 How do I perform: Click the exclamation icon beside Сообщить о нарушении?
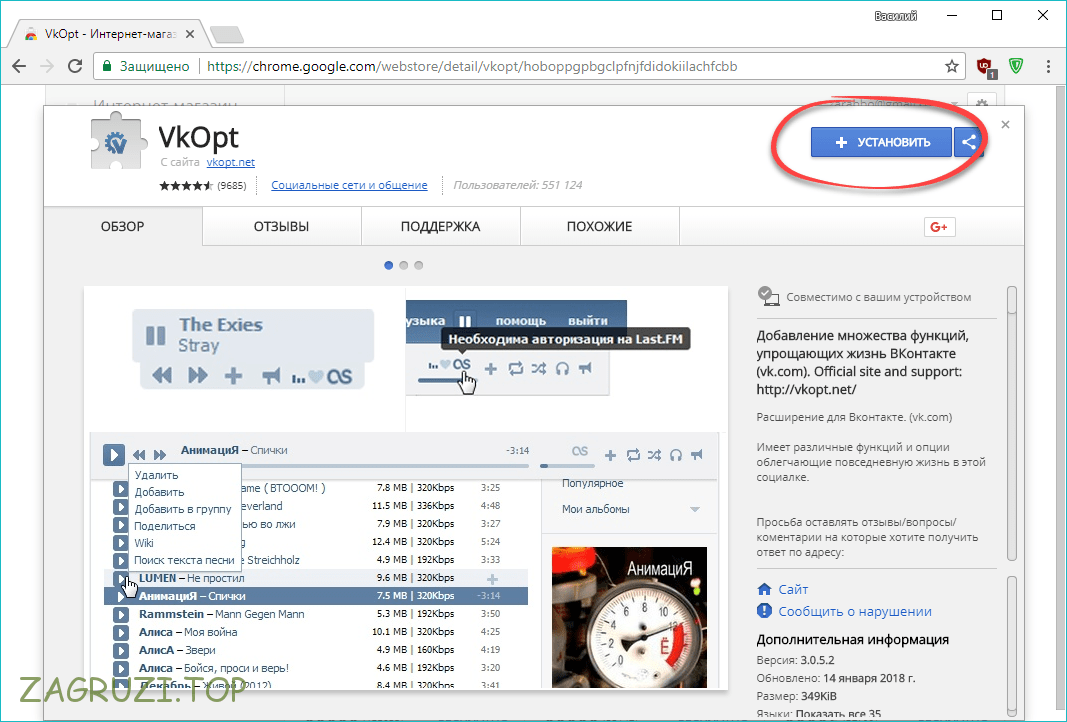(x=764, y=611)
